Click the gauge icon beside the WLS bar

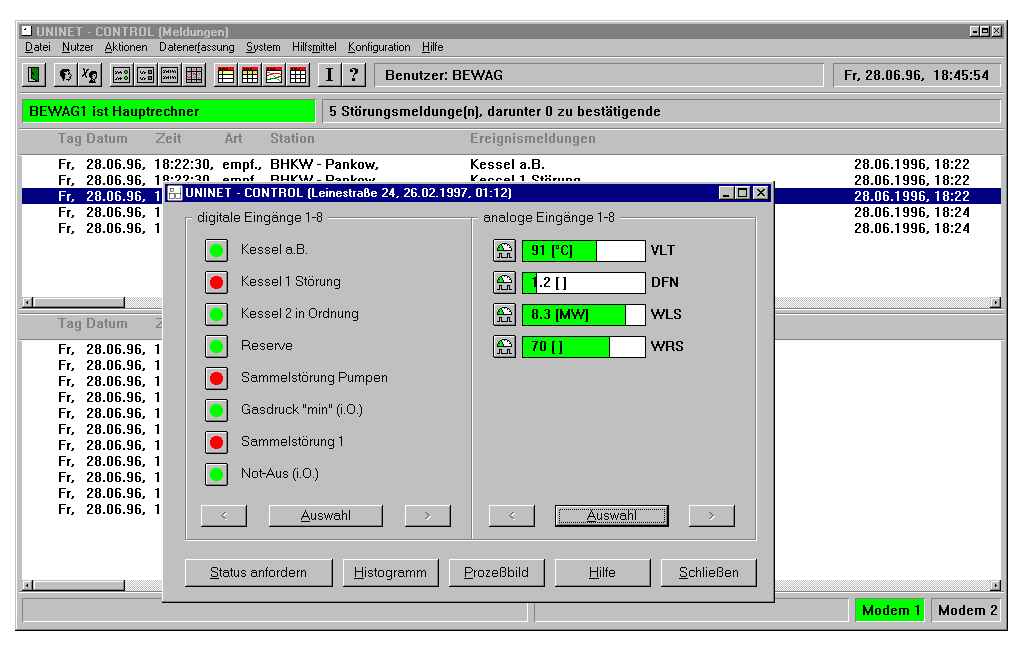(x=504, y=314)
